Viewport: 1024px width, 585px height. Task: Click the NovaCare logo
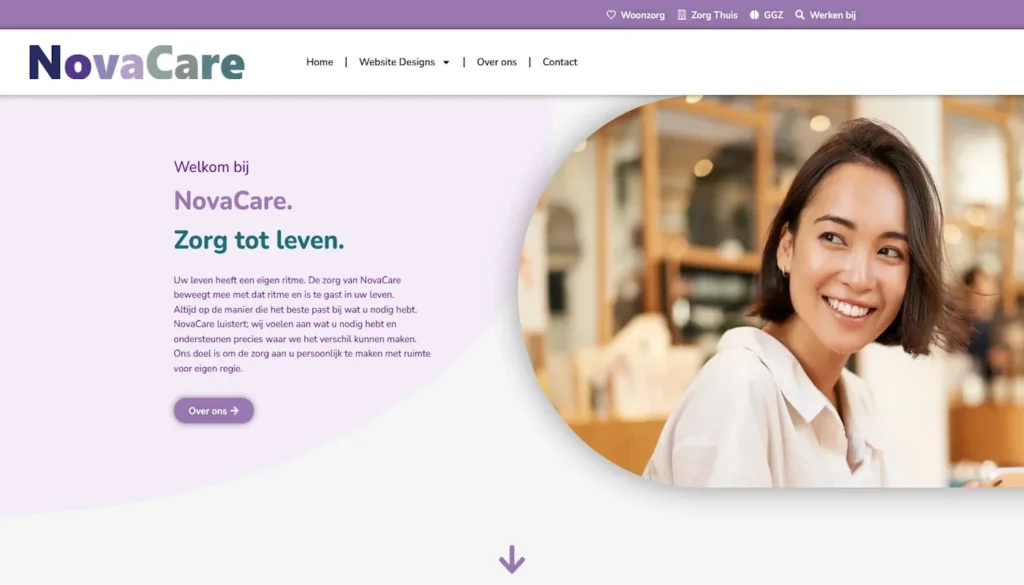tap(136, 63)
